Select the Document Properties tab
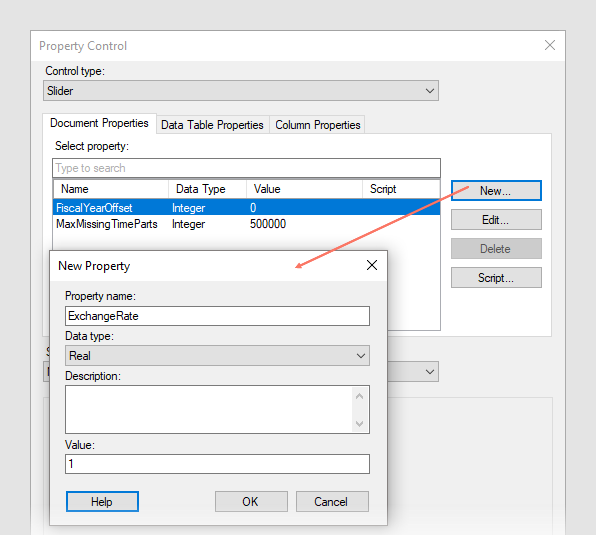This screenshot has width=596, height=535. (99, 123)
